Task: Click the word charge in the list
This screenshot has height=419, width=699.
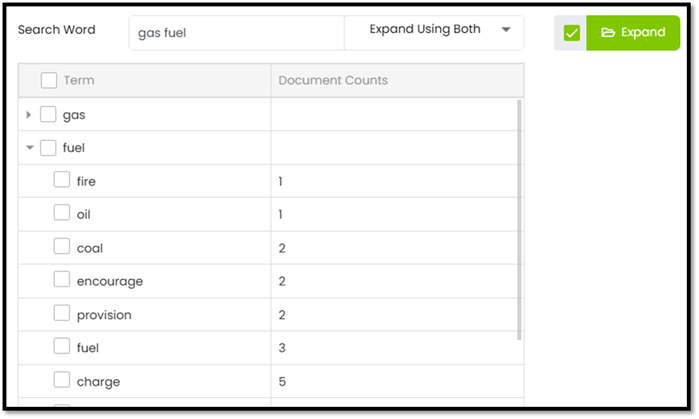Action: click(98, 382)
